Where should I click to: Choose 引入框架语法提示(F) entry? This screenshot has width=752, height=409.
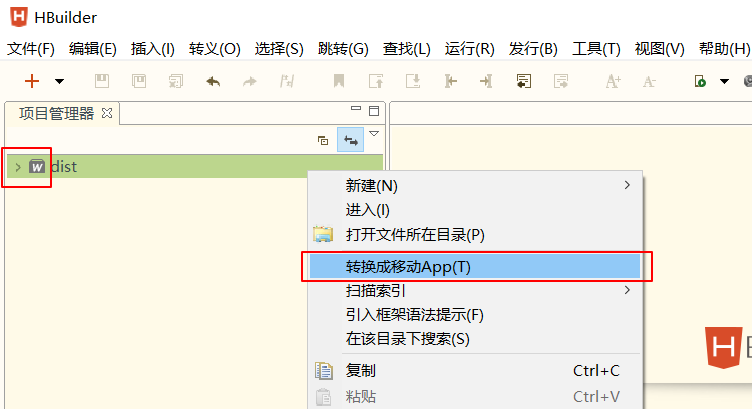click(x=475, y=315)
